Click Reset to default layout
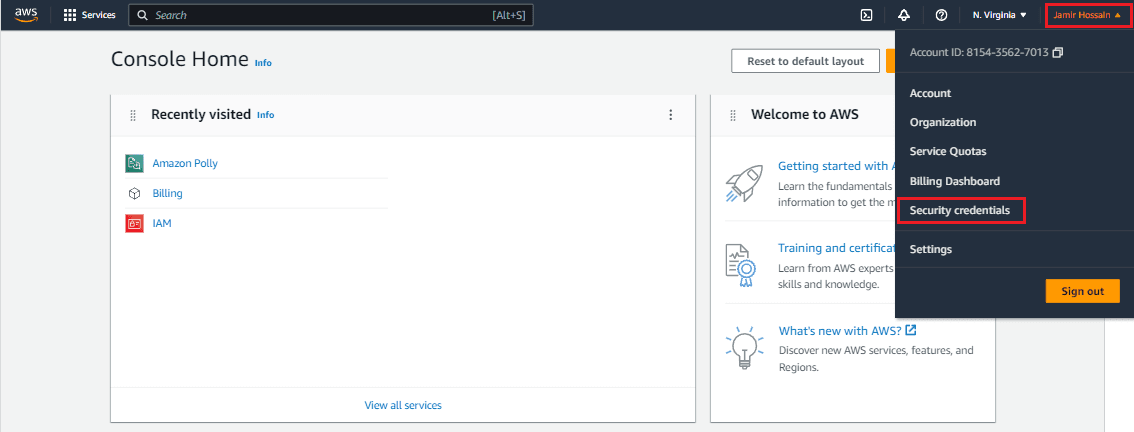The image size is (1134, 432). [x=805, y=61]
